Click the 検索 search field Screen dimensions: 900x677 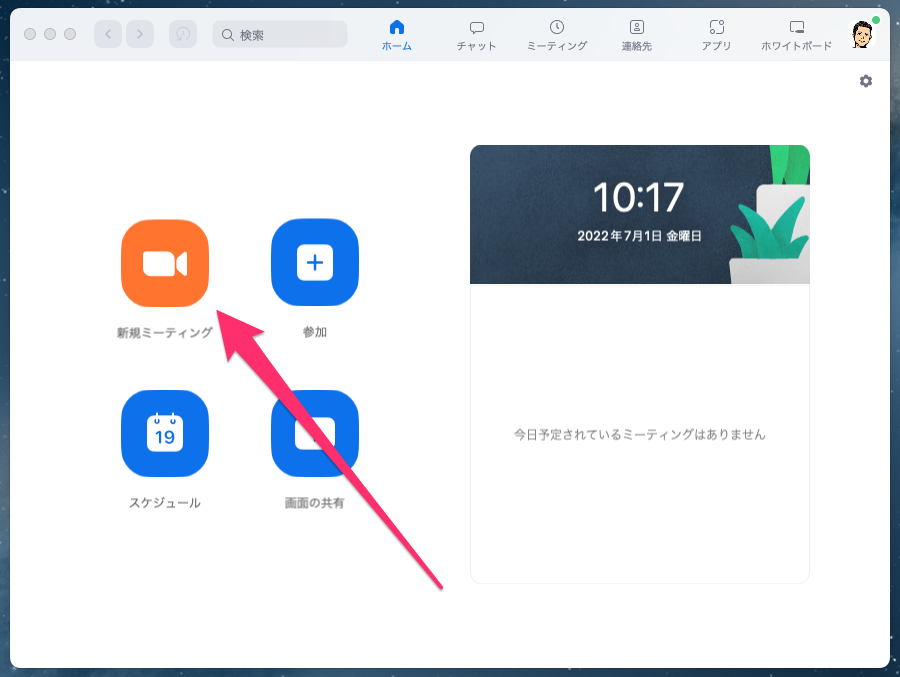280,34
